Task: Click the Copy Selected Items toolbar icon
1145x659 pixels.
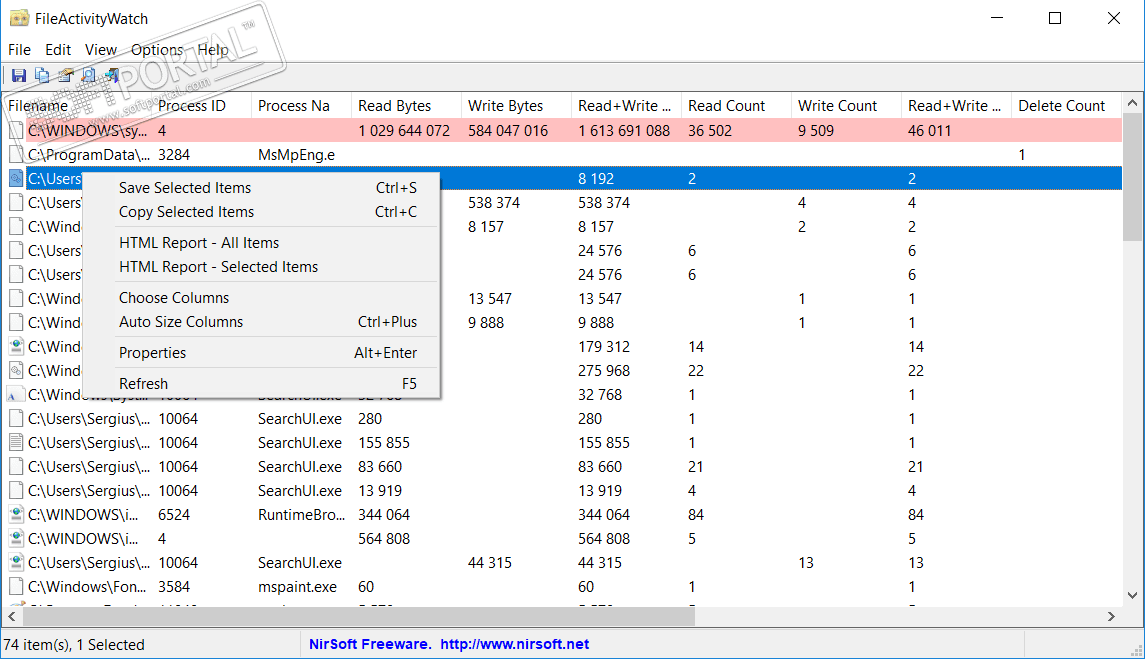Action: [42, 75]
